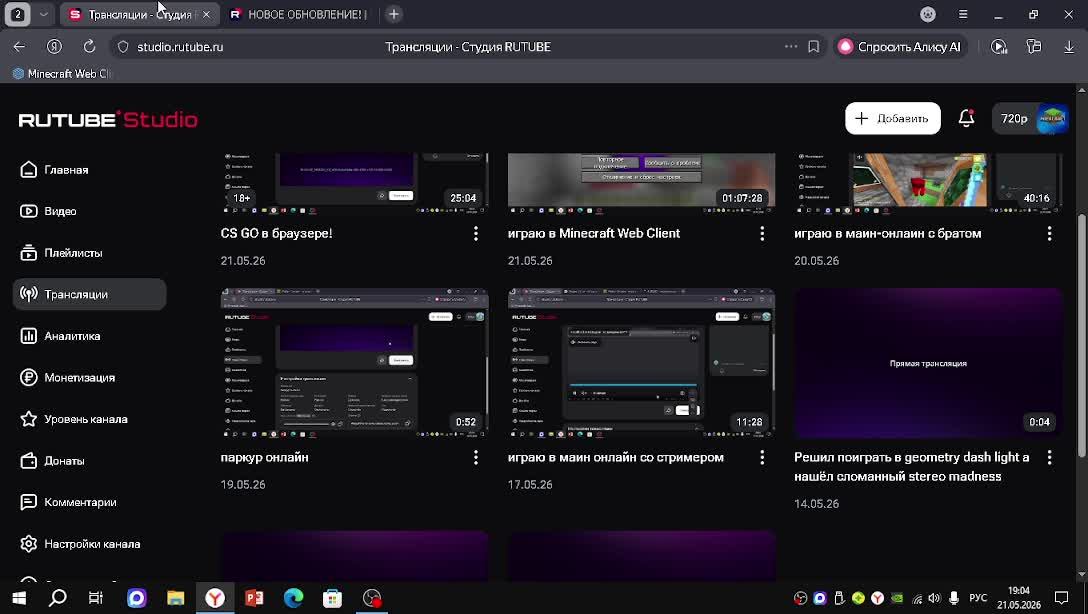Click the Добавить button
The height and width of the screenshot is (614, 1088).
892,119
